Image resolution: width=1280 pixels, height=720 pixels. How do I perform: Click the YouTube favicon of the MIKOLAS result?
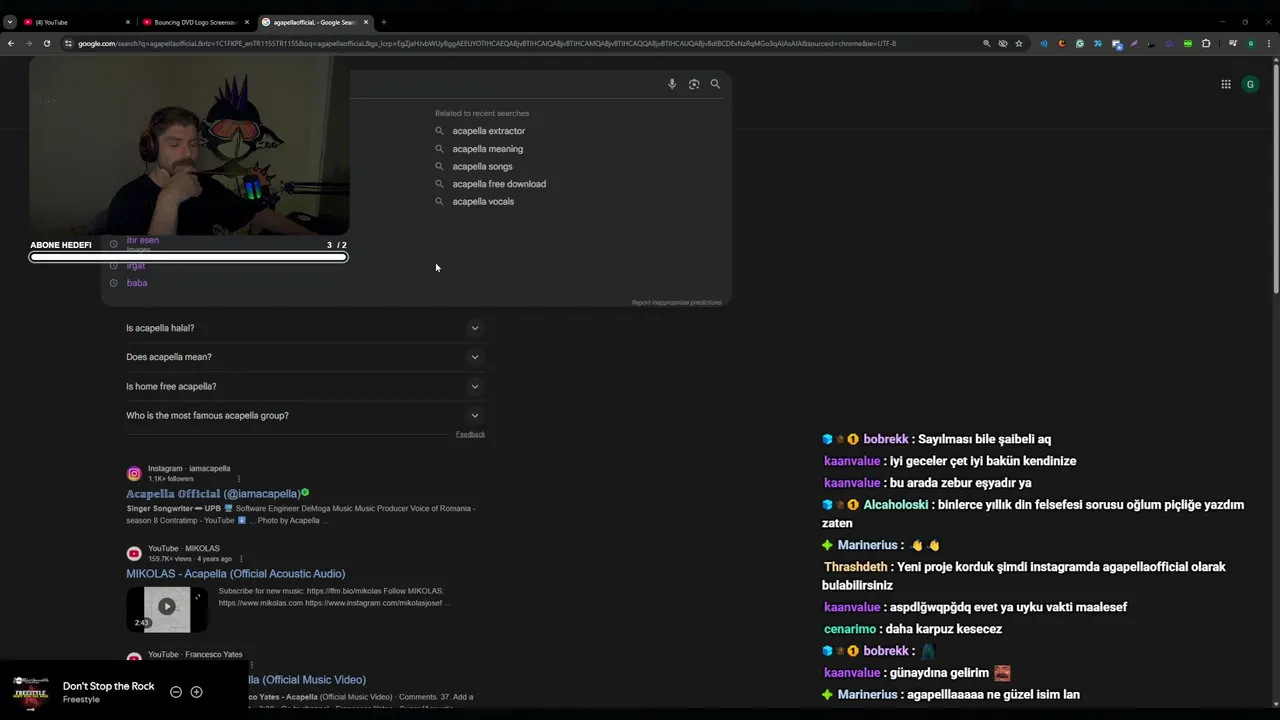coord(134,553)
